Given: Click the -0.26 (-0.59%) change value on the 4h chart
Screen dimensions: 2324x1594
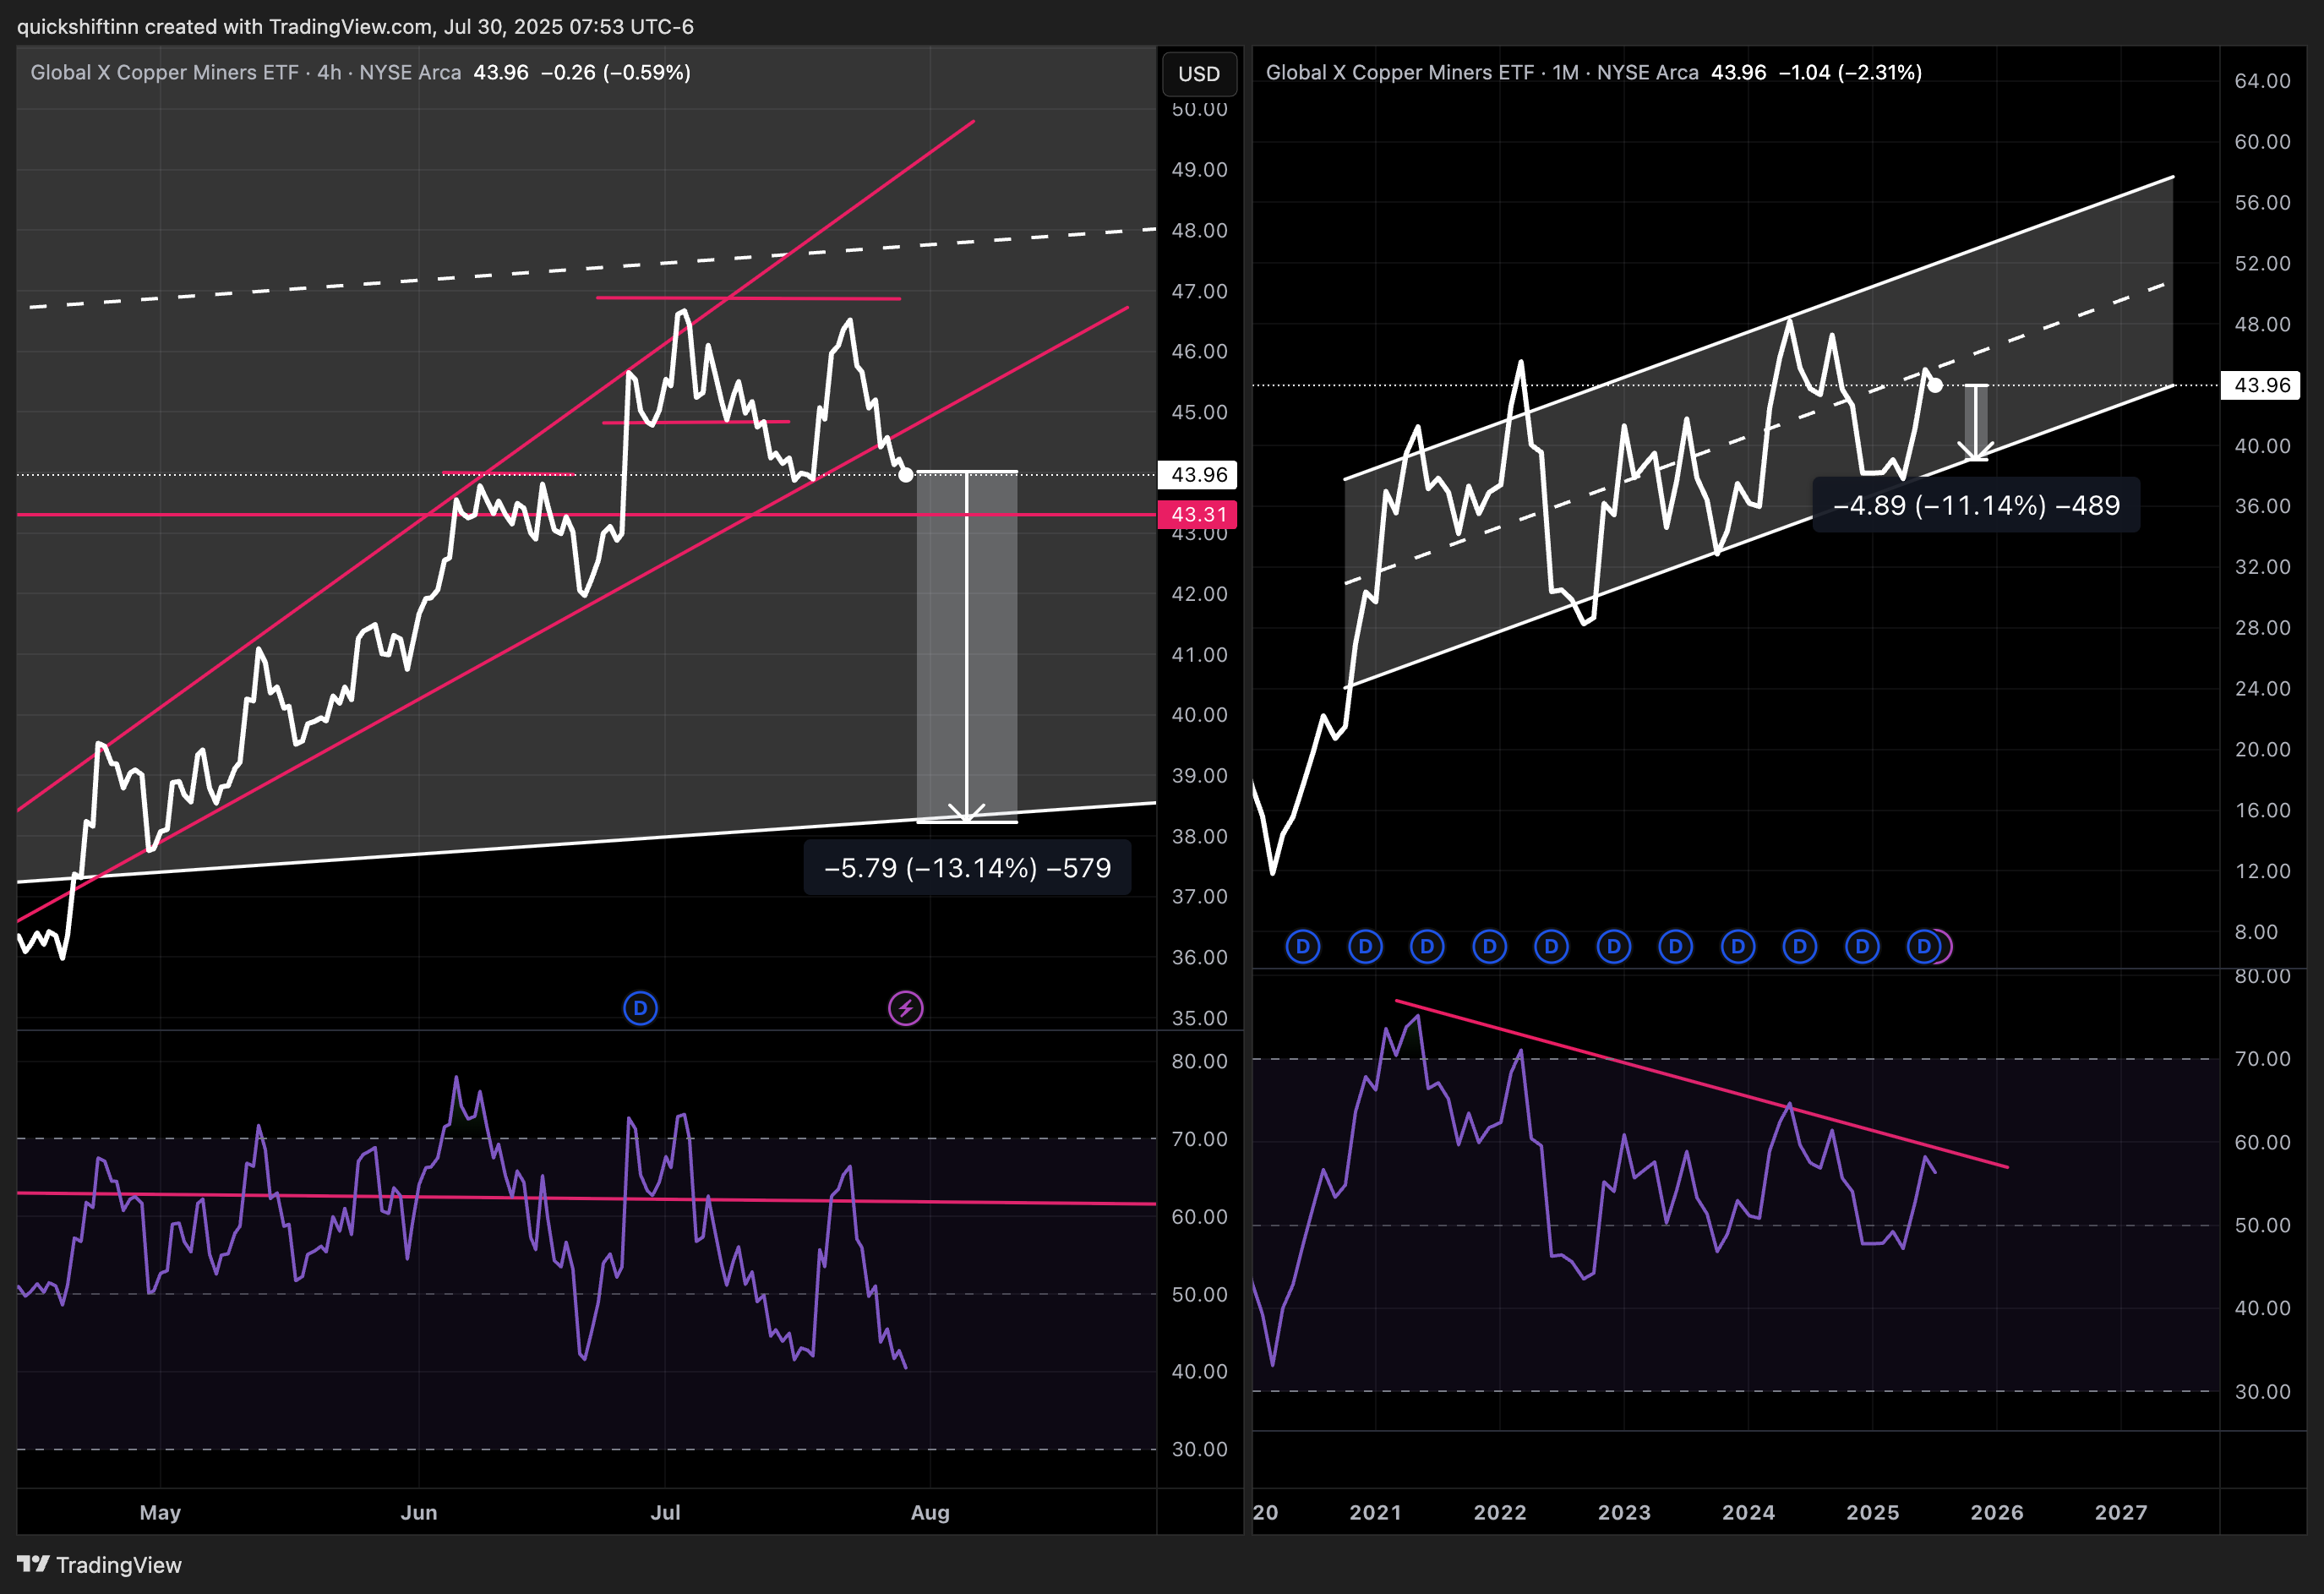Looking at the screenshot, I should tap(616, 72).
